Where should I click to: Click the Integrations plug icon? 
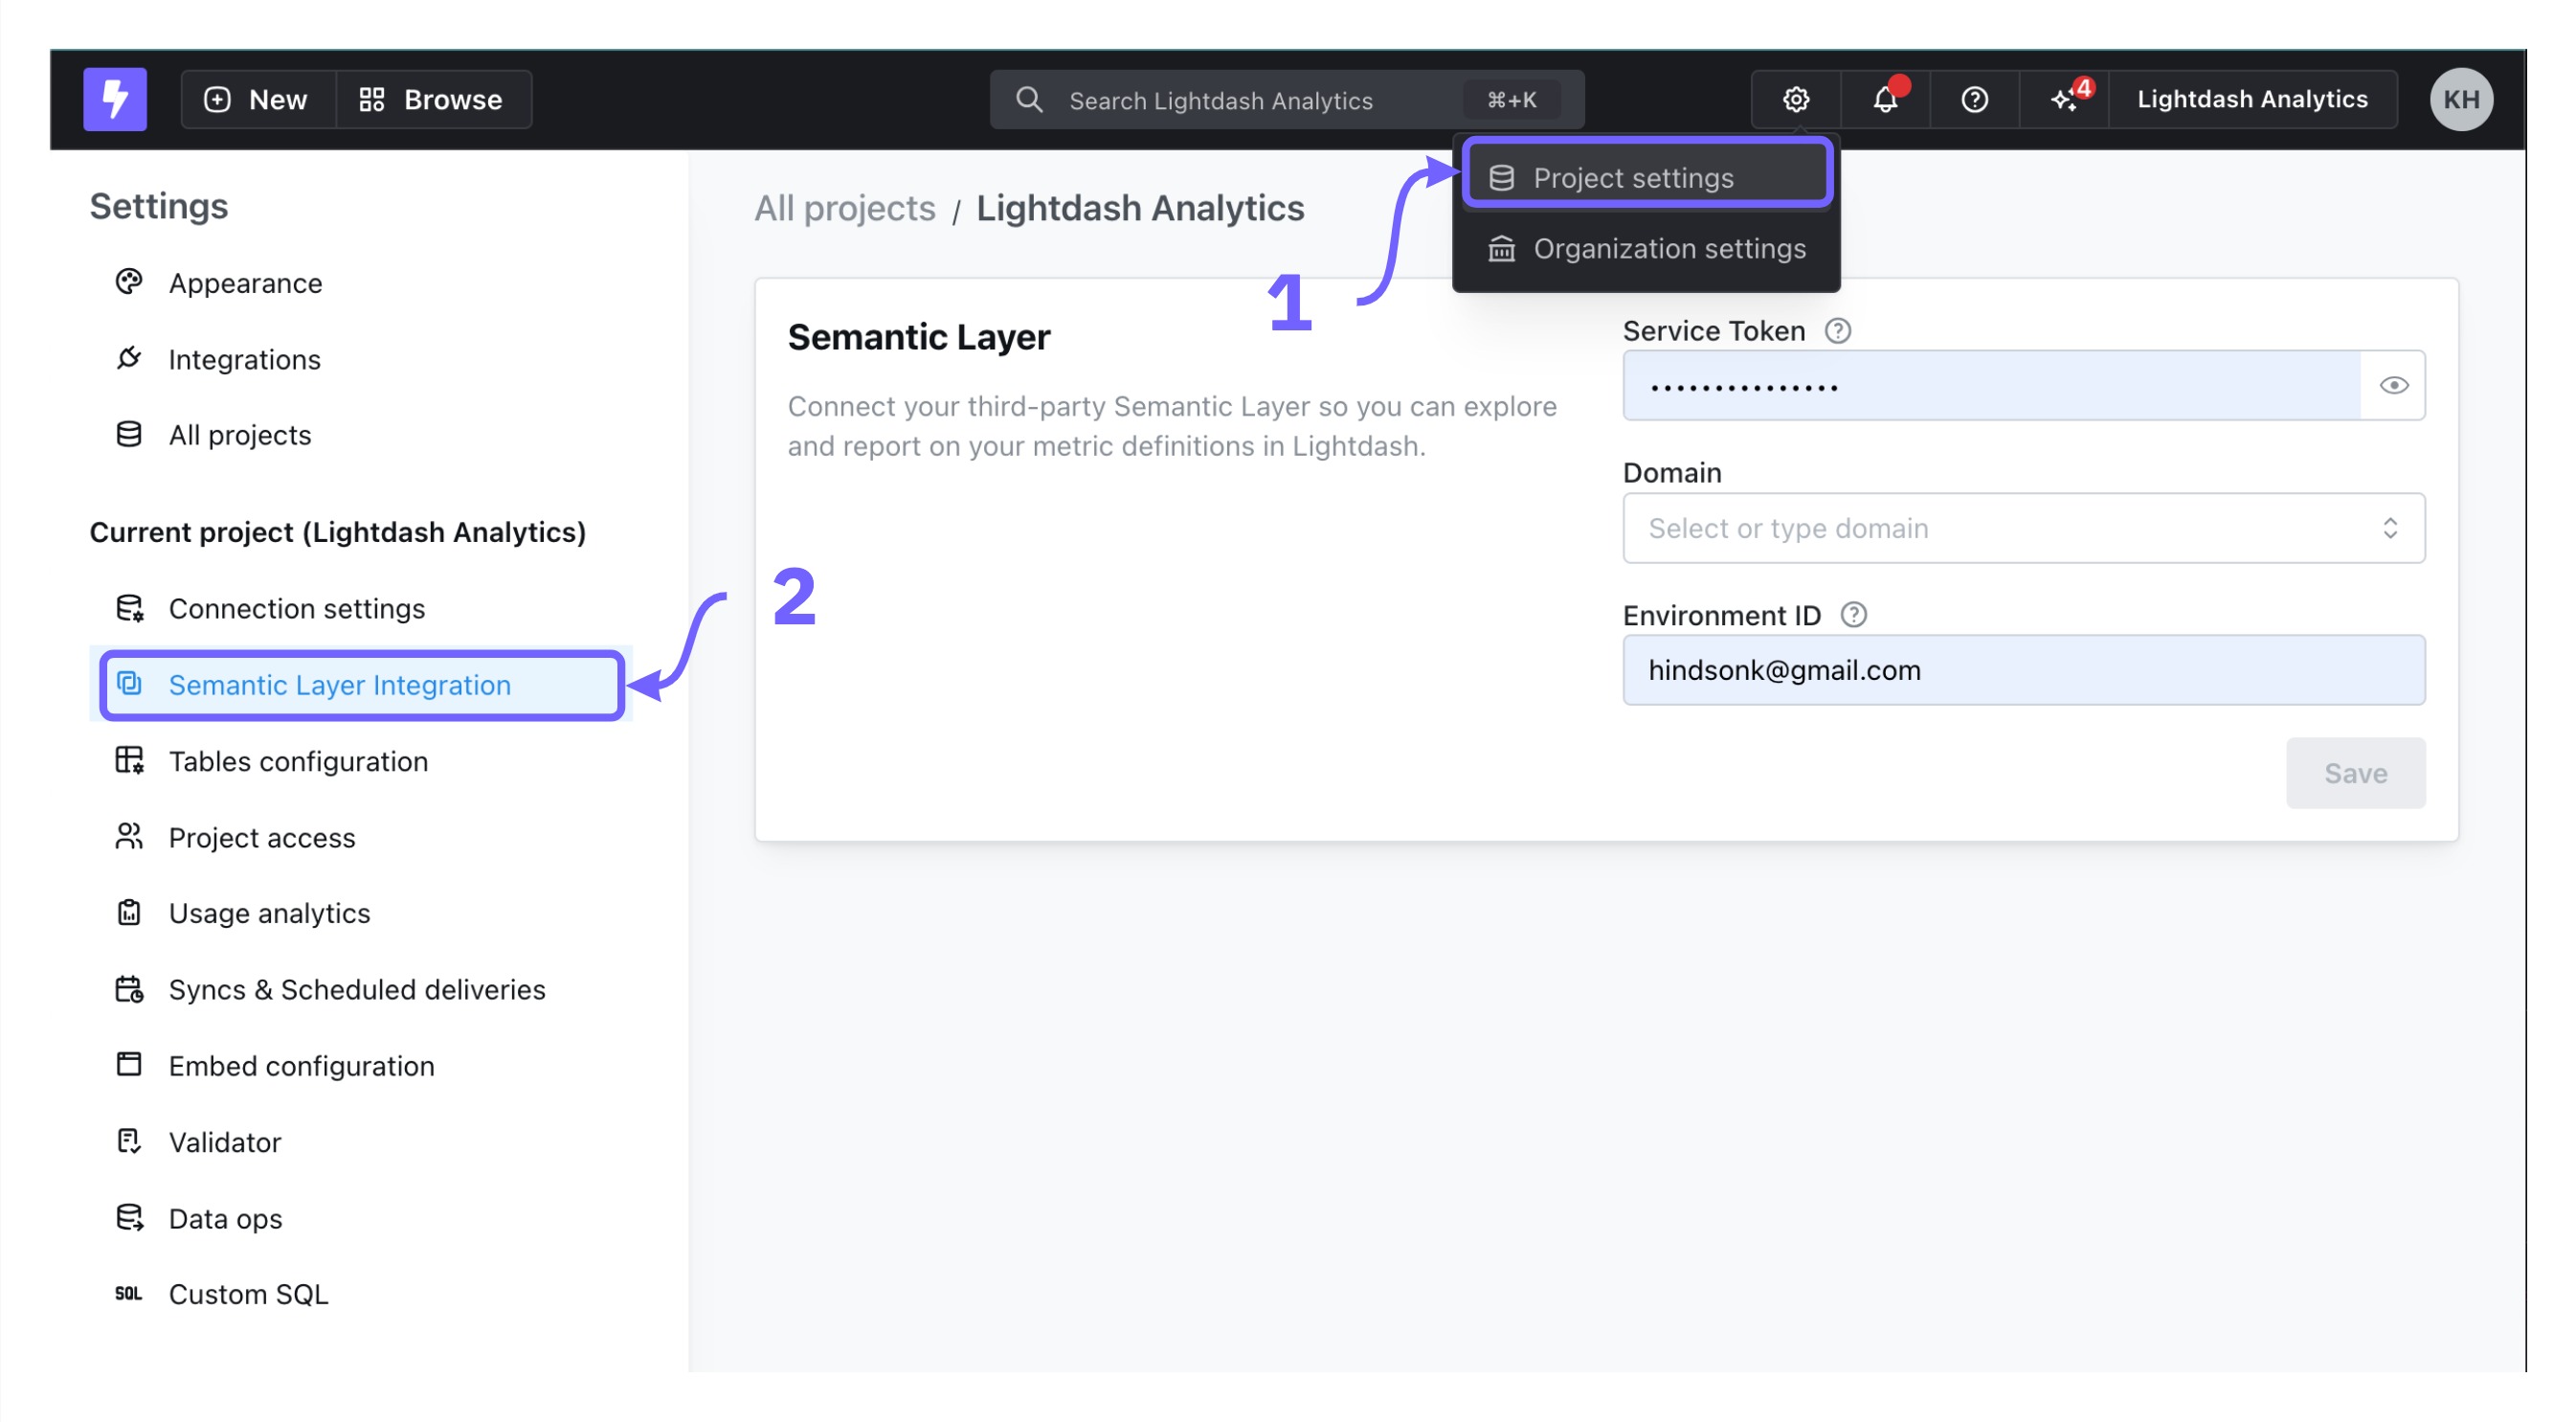click(x=129, y=358)
